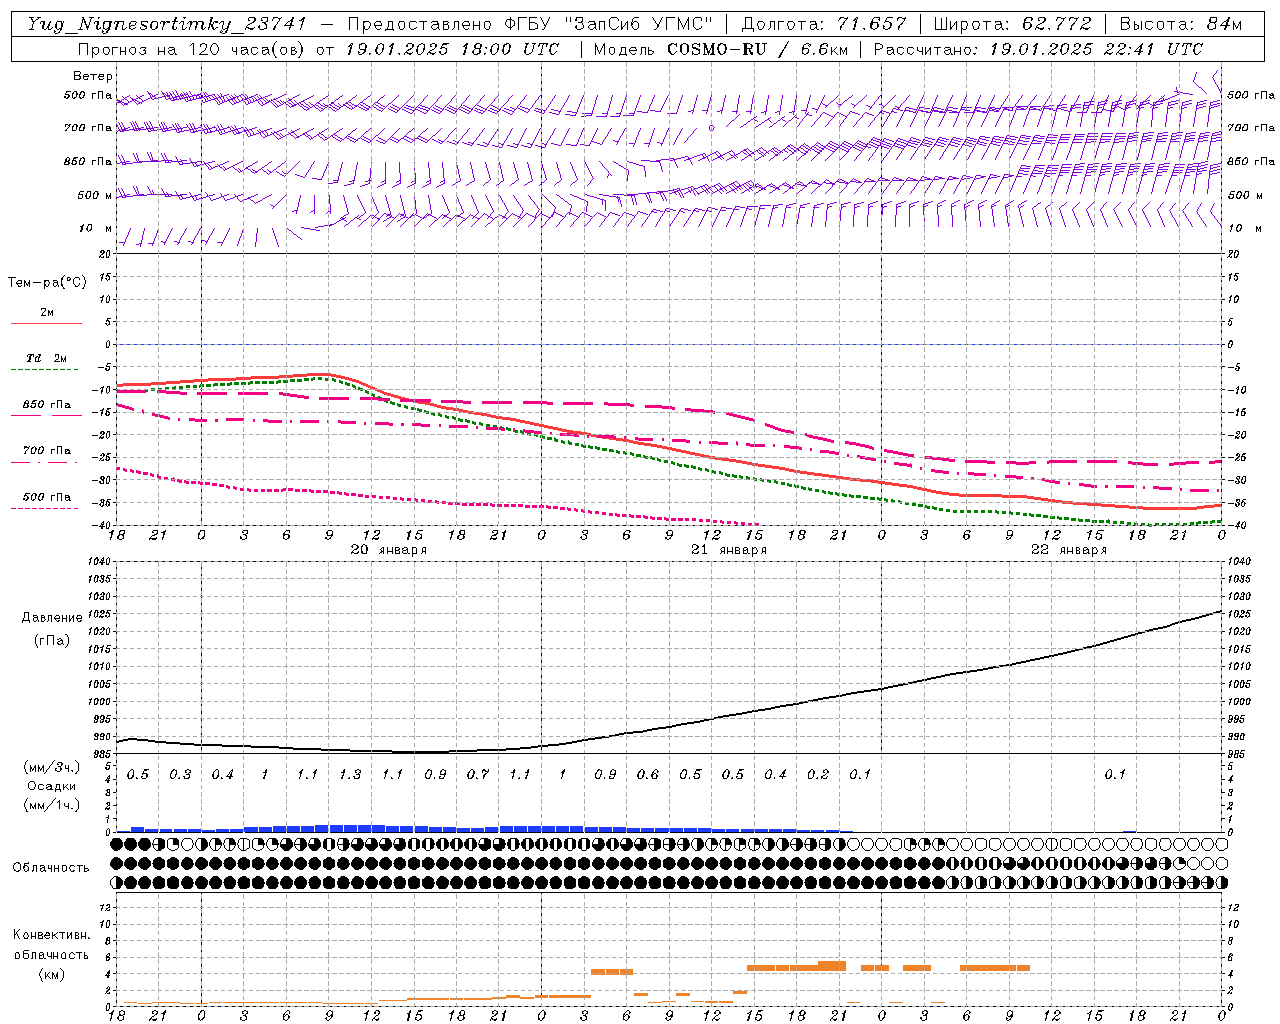
Task: Click the 22 января date label
Action: [1069, 550]
